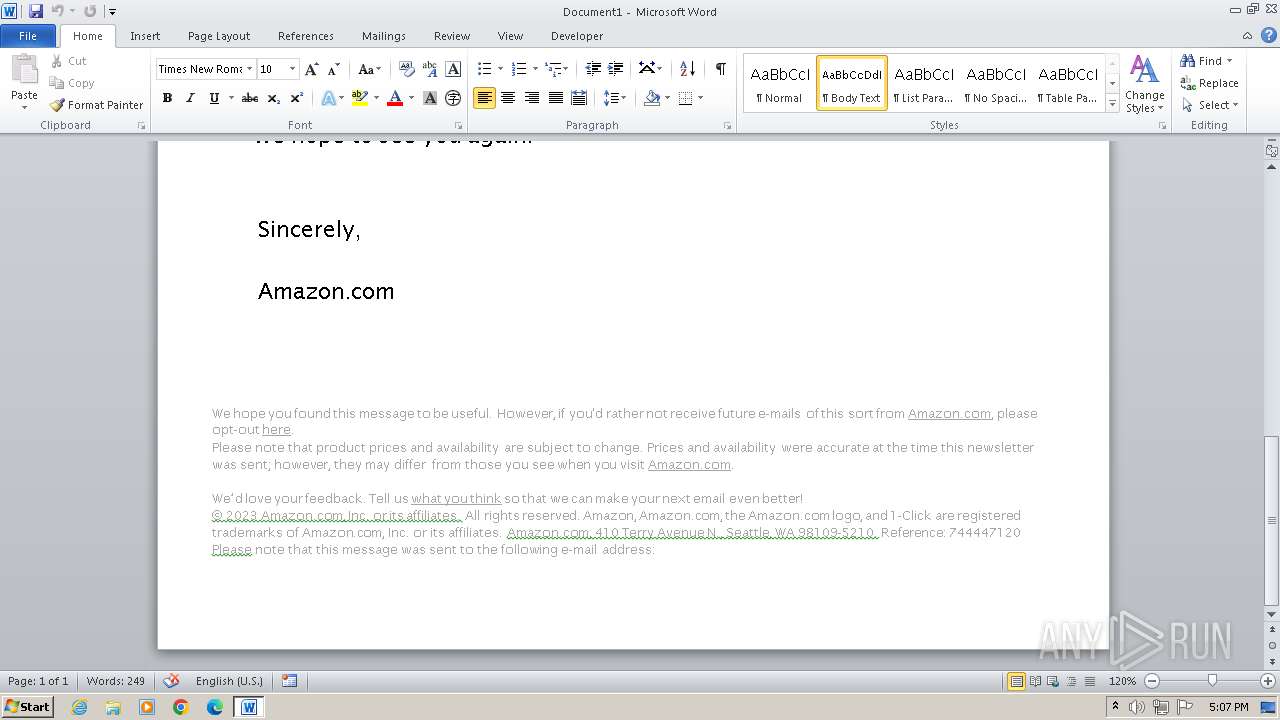
Task: Switch to Full Screen Reading view
Action: [1035, 681]
